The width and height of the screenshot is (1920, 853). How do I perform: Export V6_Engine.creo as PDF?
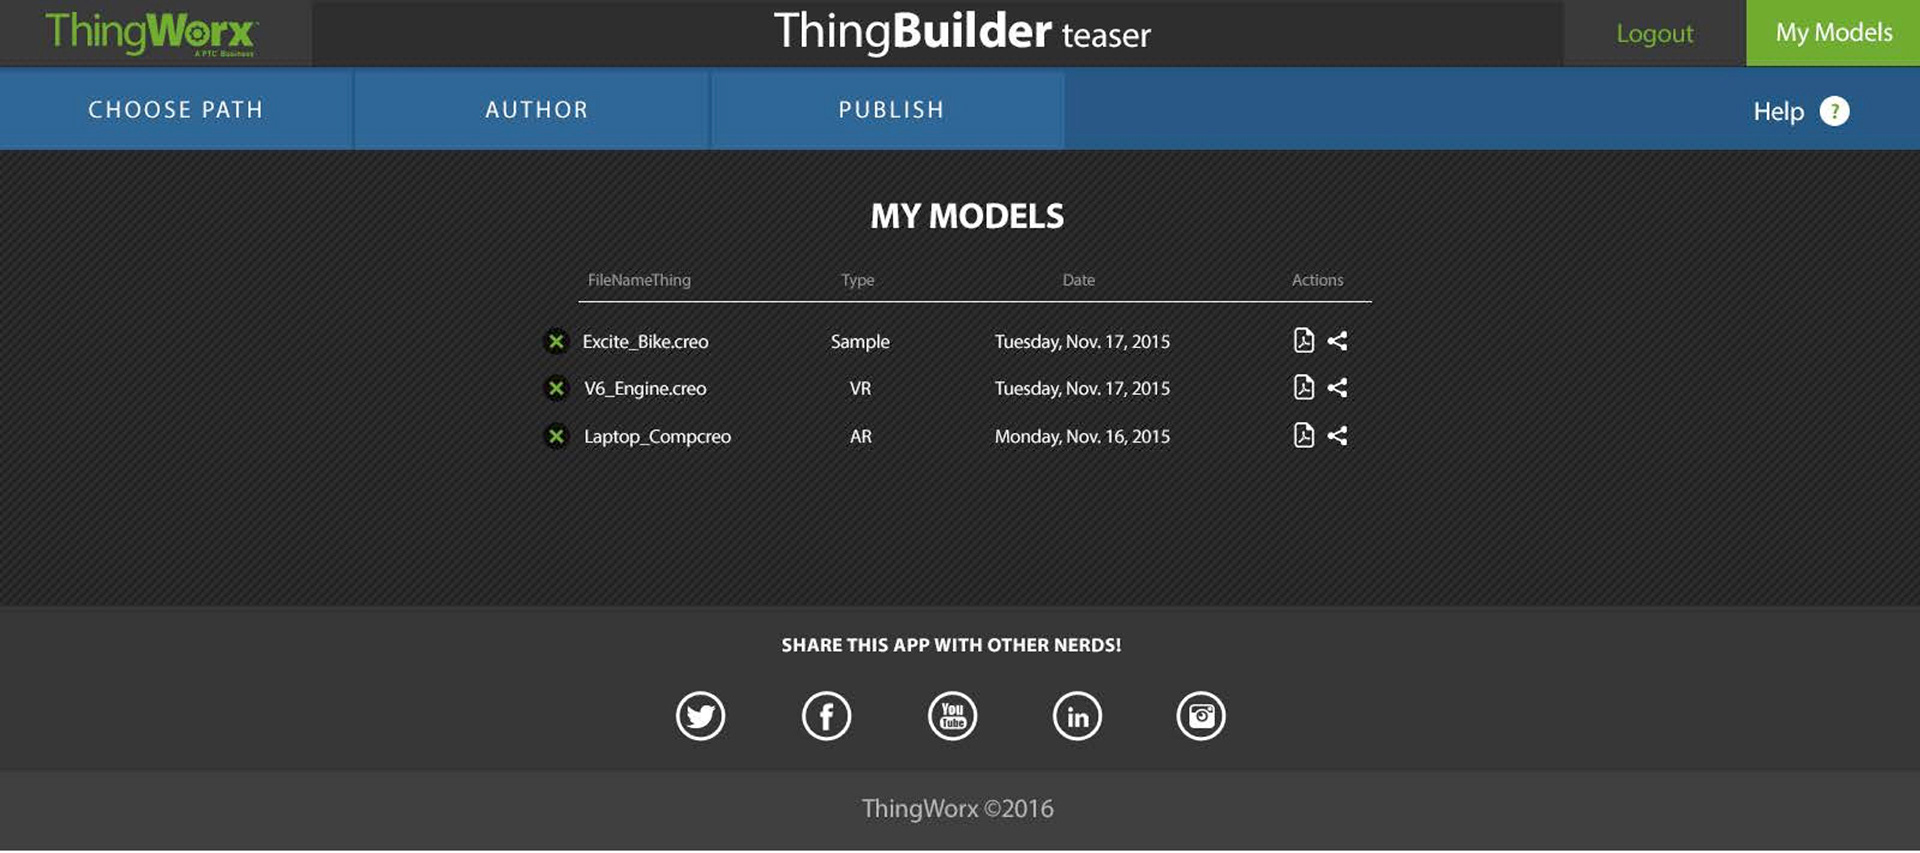coord(1303,388)
